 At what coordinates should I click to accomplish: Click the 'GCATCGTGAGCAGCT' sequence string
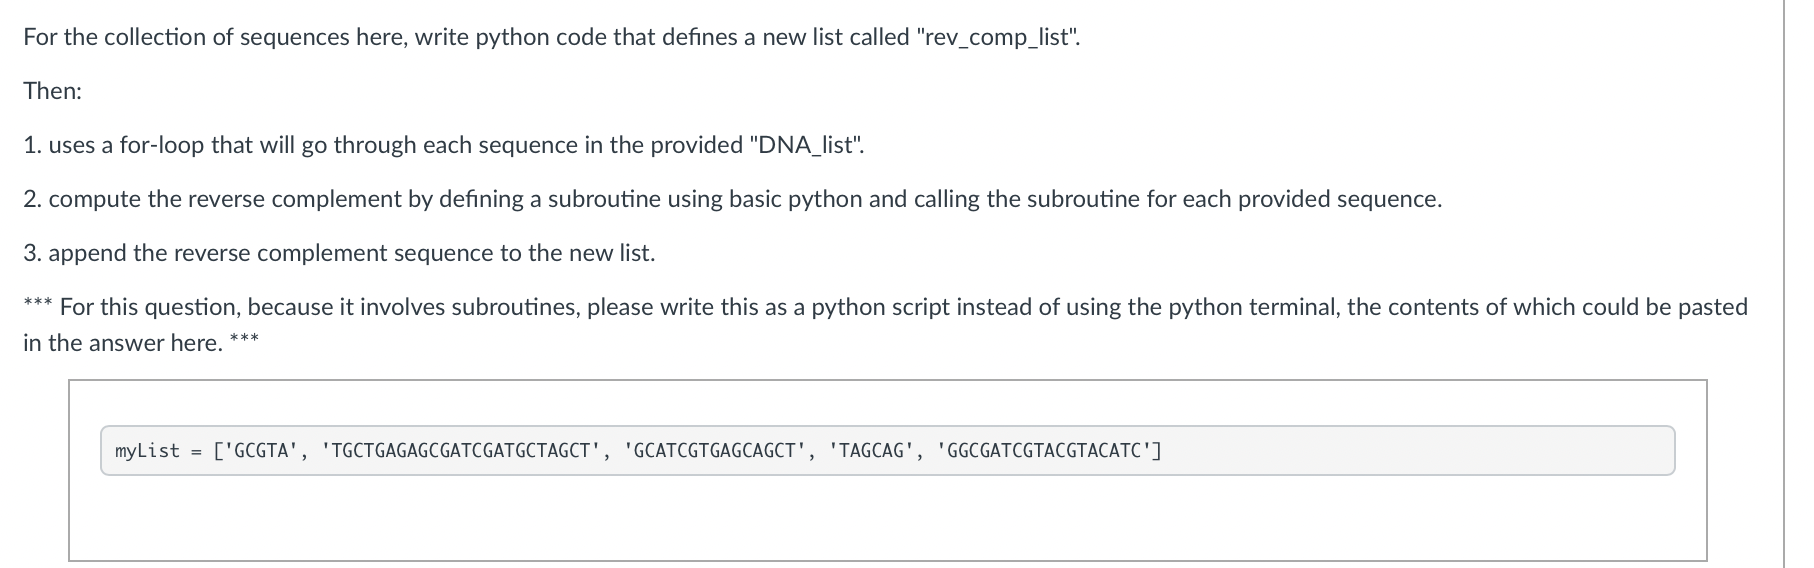point(714,451)
